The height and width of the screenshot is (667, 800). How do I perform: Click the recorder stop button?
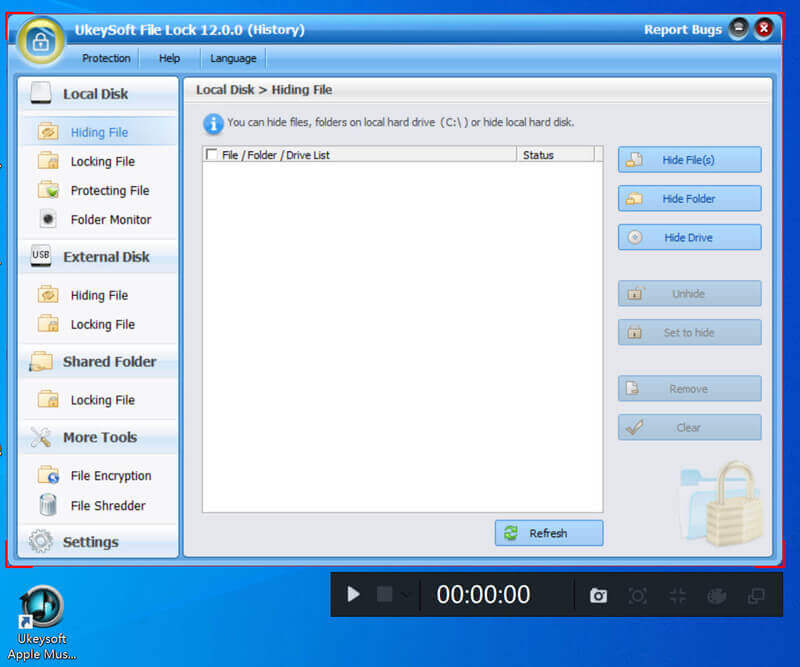point(384,594)
